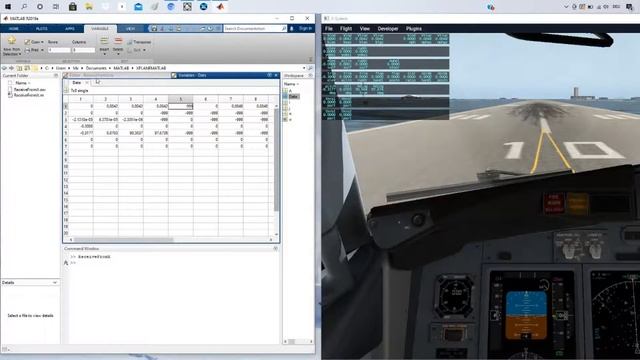Click the MATLAB icon in taskbar
Screen dimensions: 640x360
coord(220,7)
